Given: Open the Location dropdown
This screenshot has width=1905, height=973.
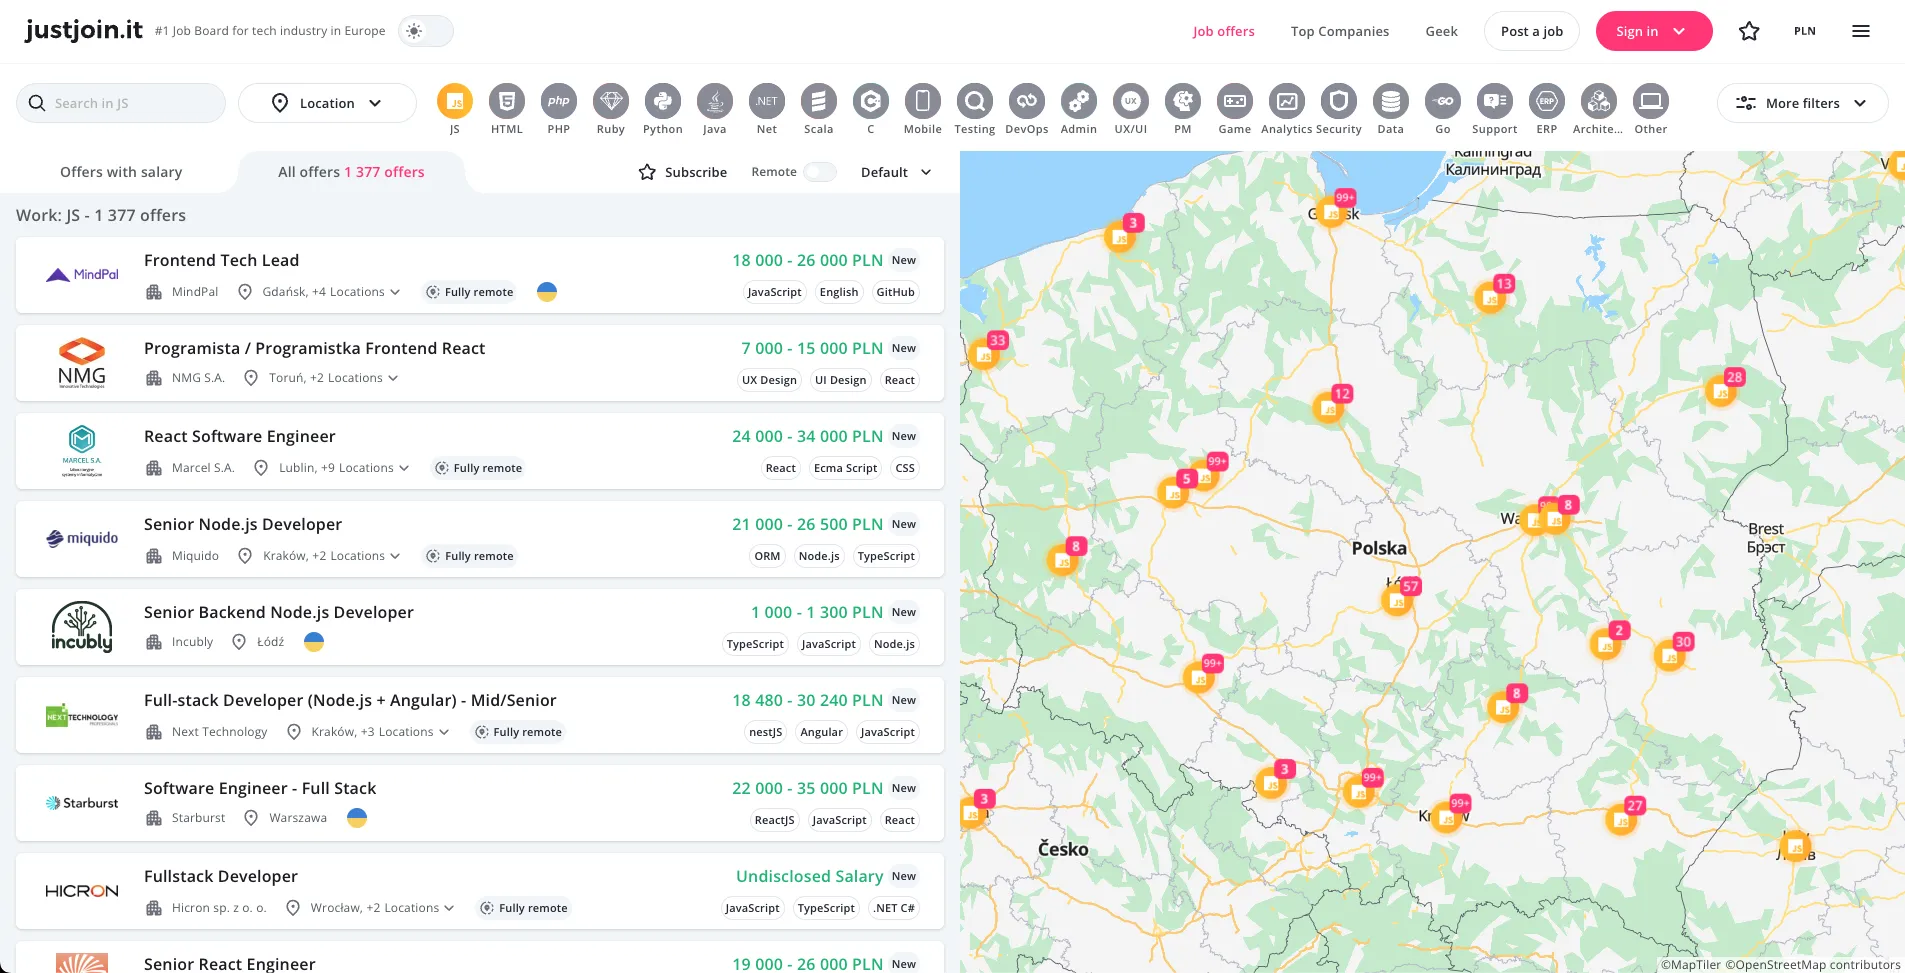Looking at the screenshot, I should pyautogui.click(x=327, y=103).
